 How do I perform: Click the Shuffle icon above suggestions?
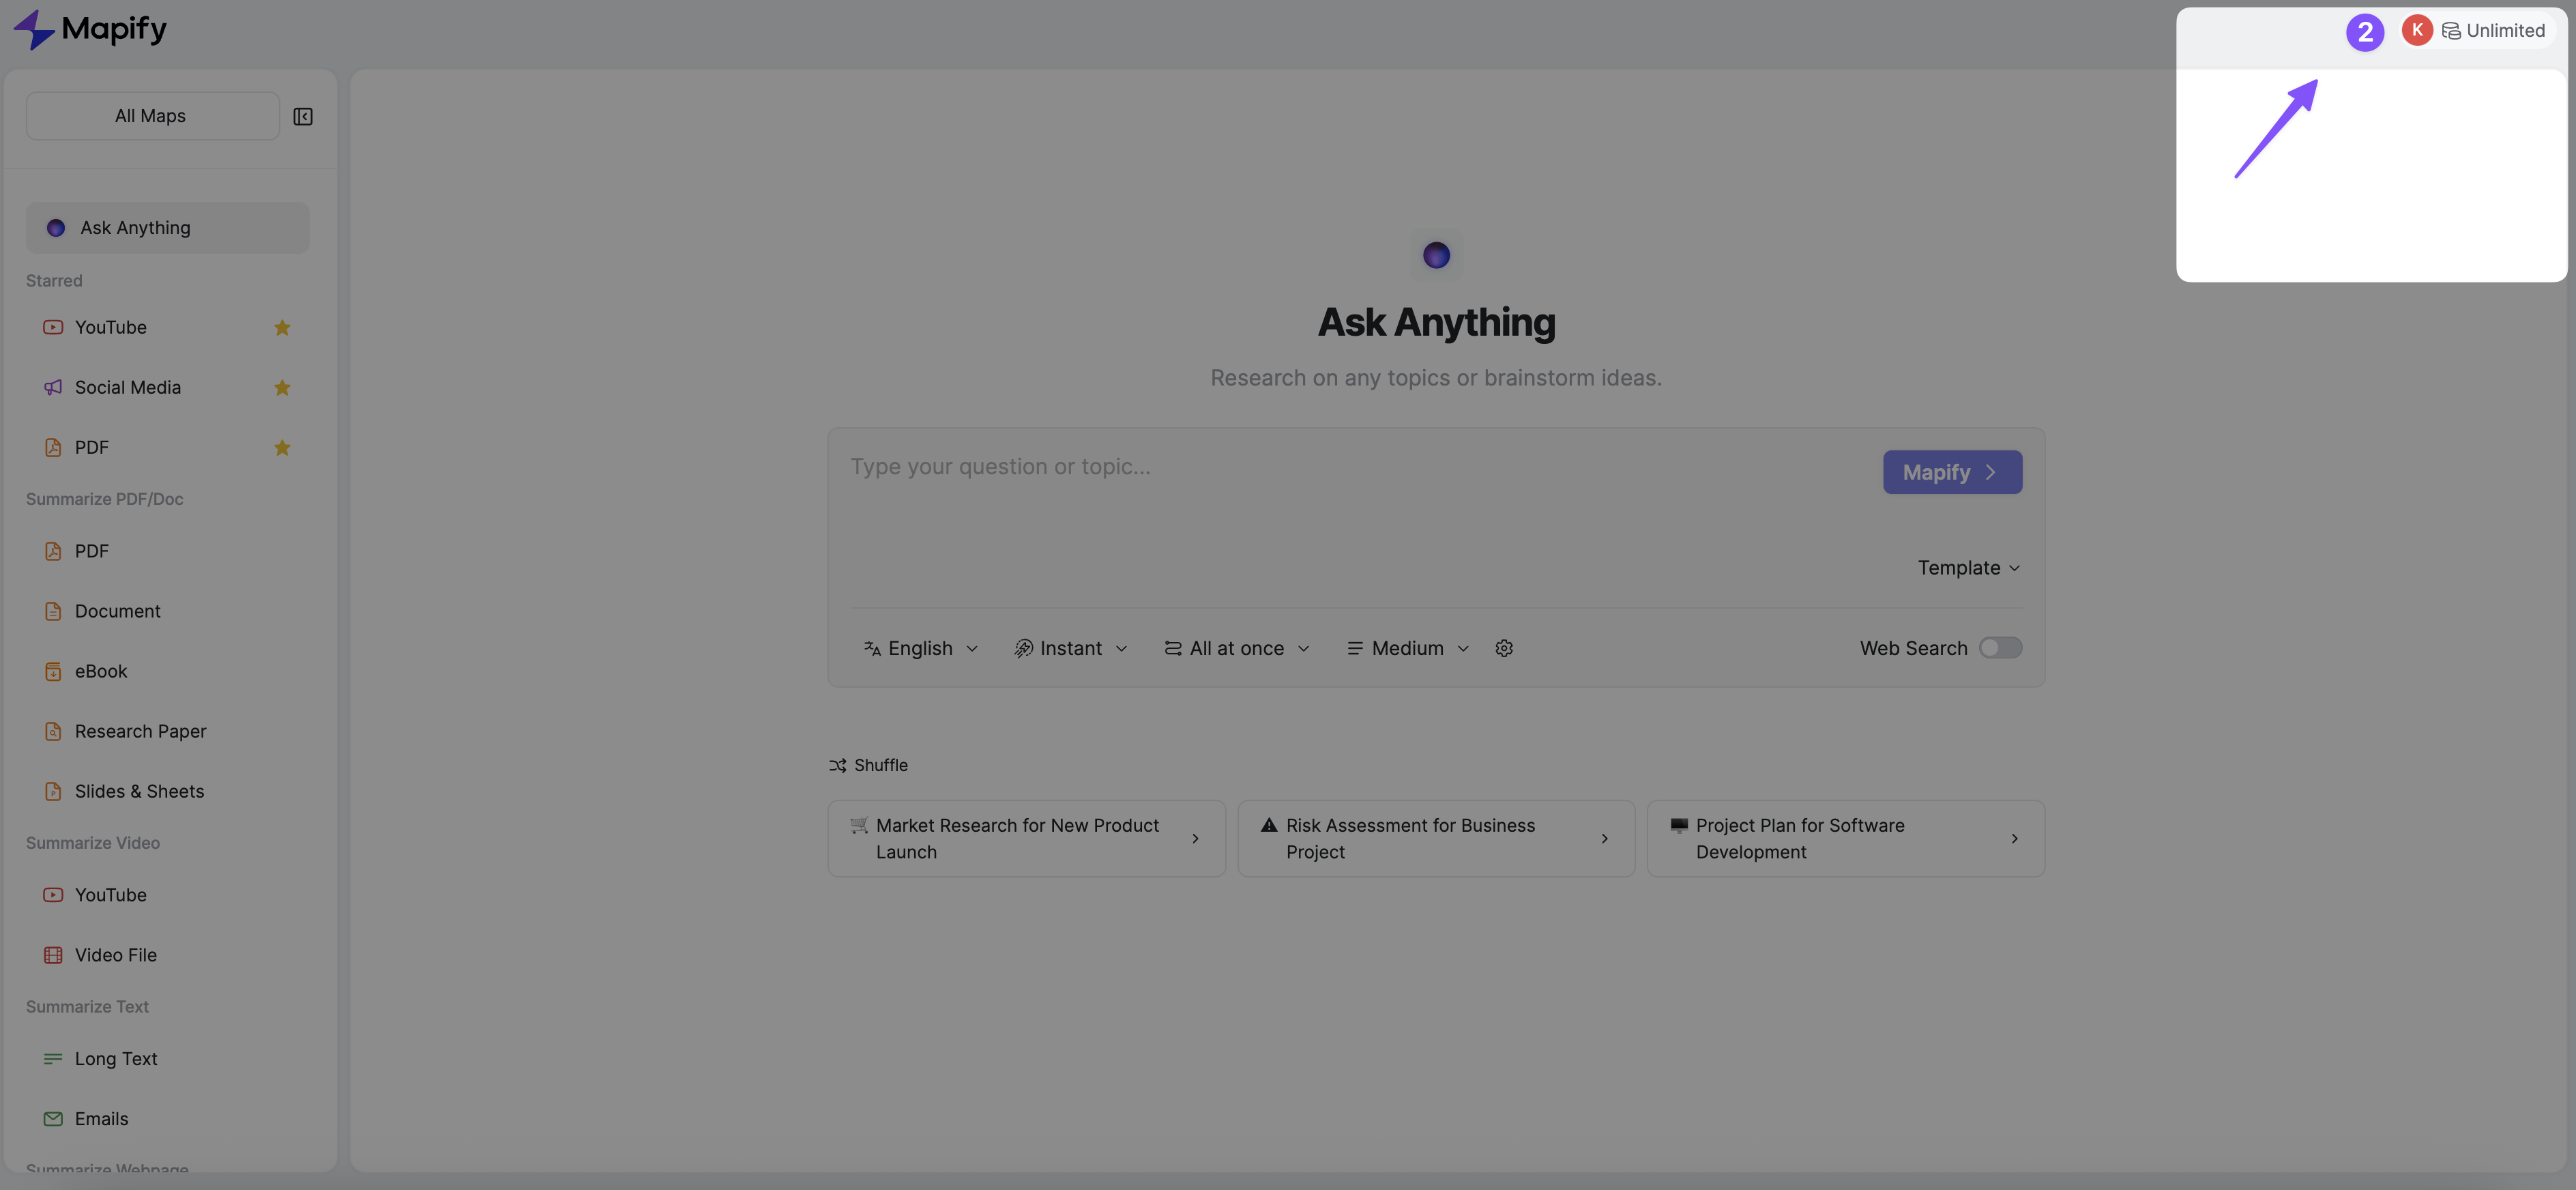pos(838,765)
